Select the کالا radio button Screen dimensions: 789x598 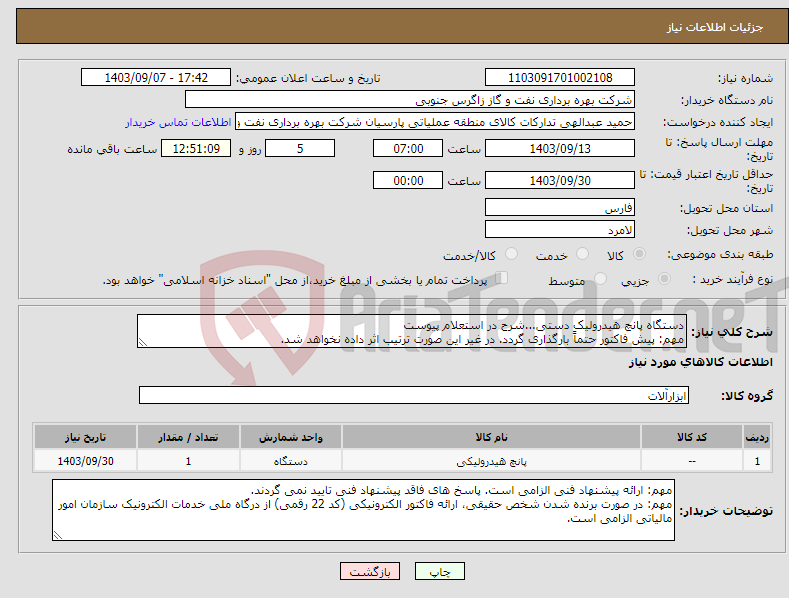pyautogui.click(x=640, y=254)
